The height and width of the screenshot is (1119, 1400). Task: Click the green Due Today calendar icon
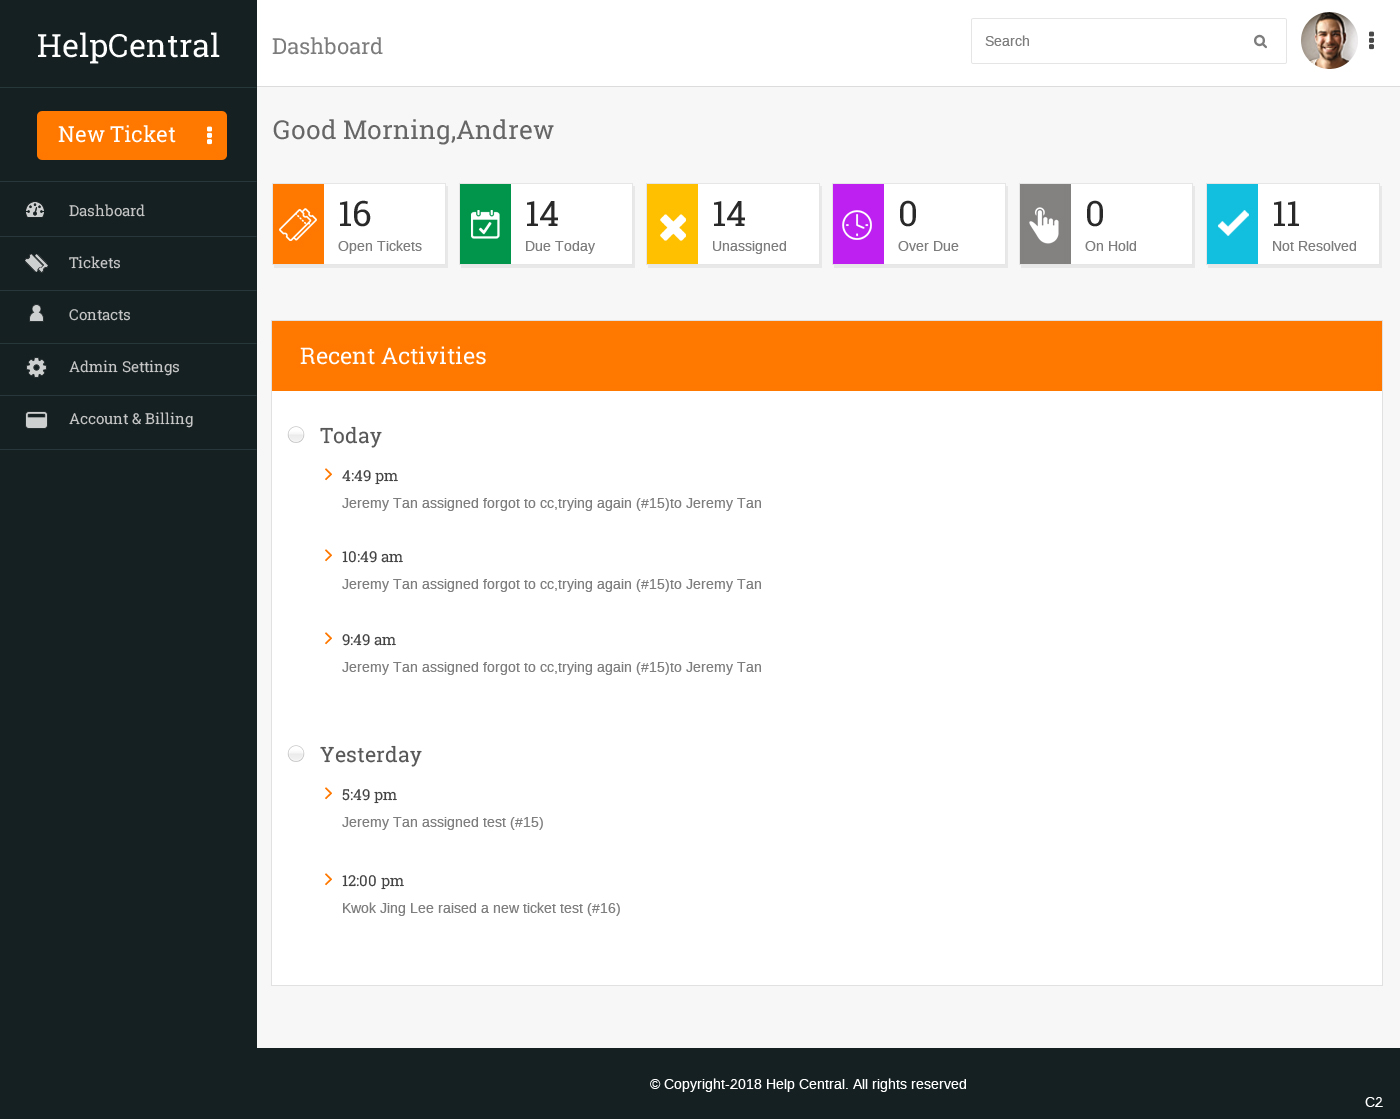click(485, 224)
